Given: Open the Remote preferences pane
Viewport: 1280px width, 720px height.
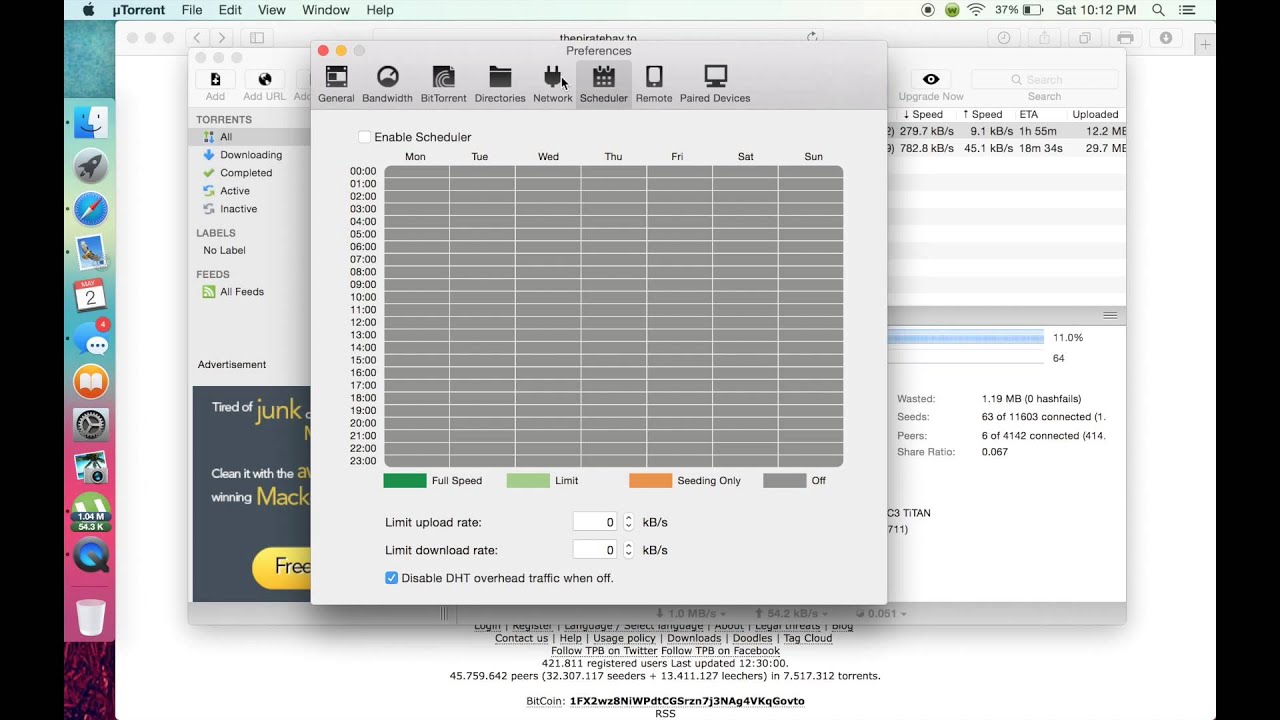Looking at the screenshot, I should (x=654, y=84).
